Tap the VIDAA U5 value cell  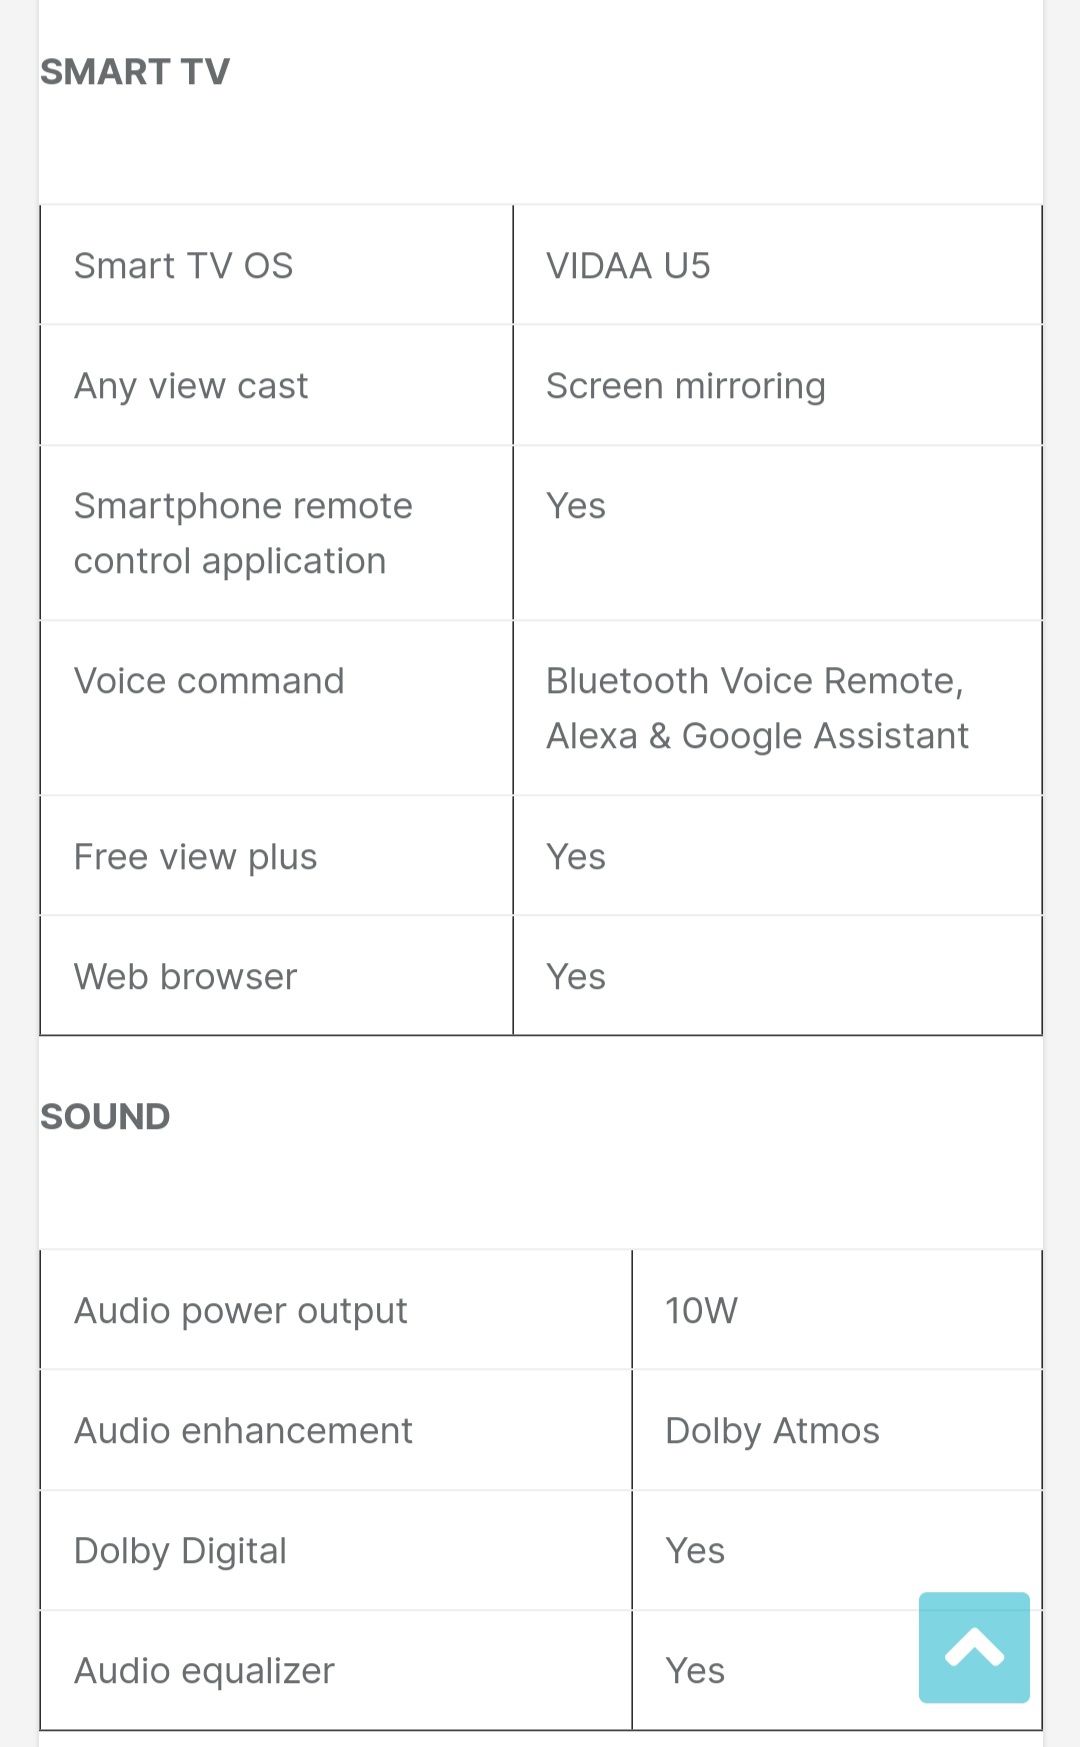[628, 266]
